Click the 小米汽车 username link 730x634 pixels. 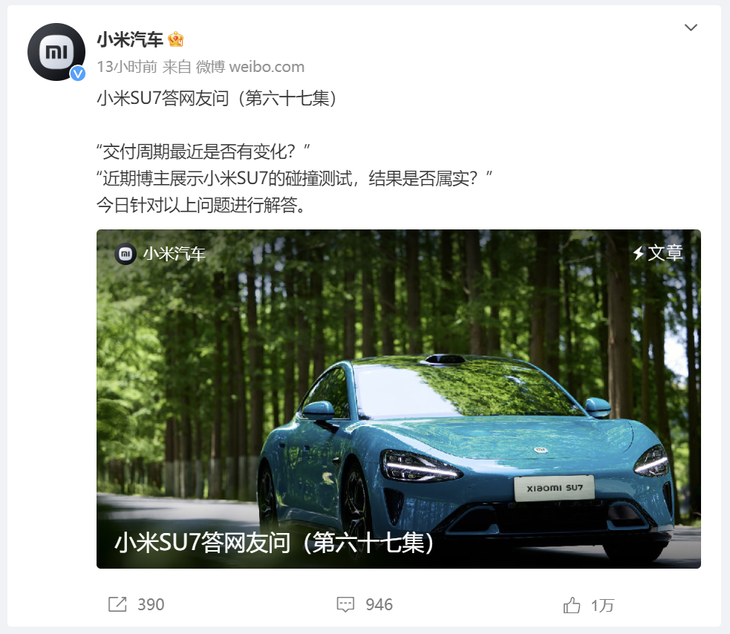(130, 40)
